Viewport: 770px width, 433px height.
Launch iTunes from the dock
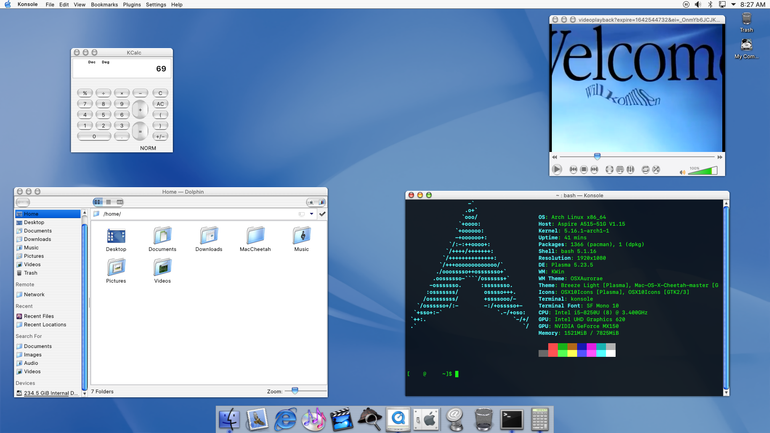pyautogui.click(x=313, y=420)
